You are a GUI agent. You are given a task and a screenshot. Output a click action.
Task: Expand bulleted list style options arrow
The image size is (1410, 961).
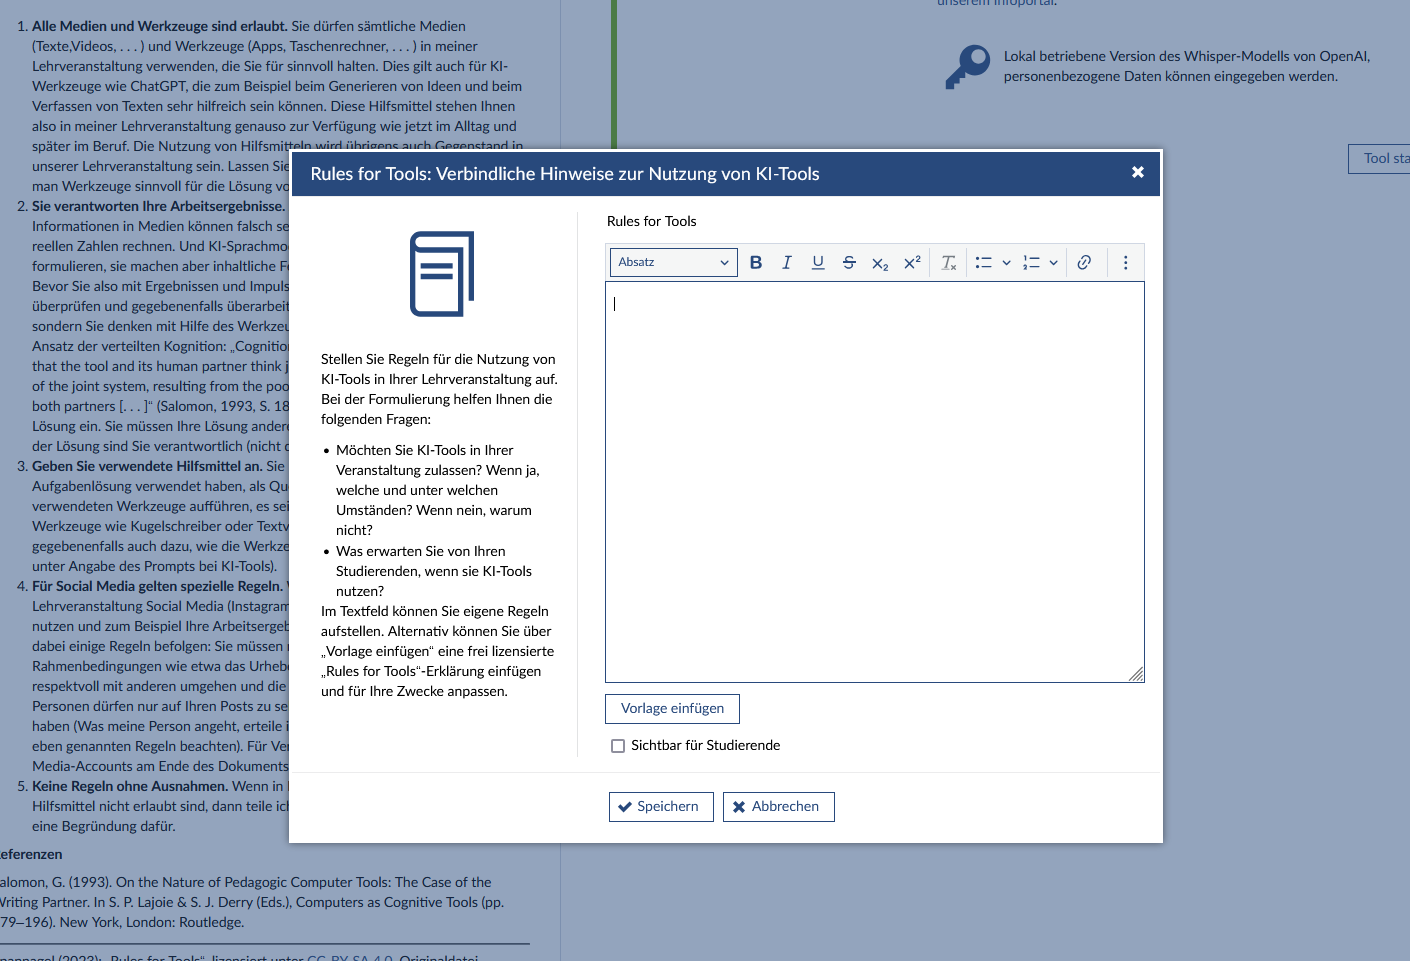pos(1006,262)
